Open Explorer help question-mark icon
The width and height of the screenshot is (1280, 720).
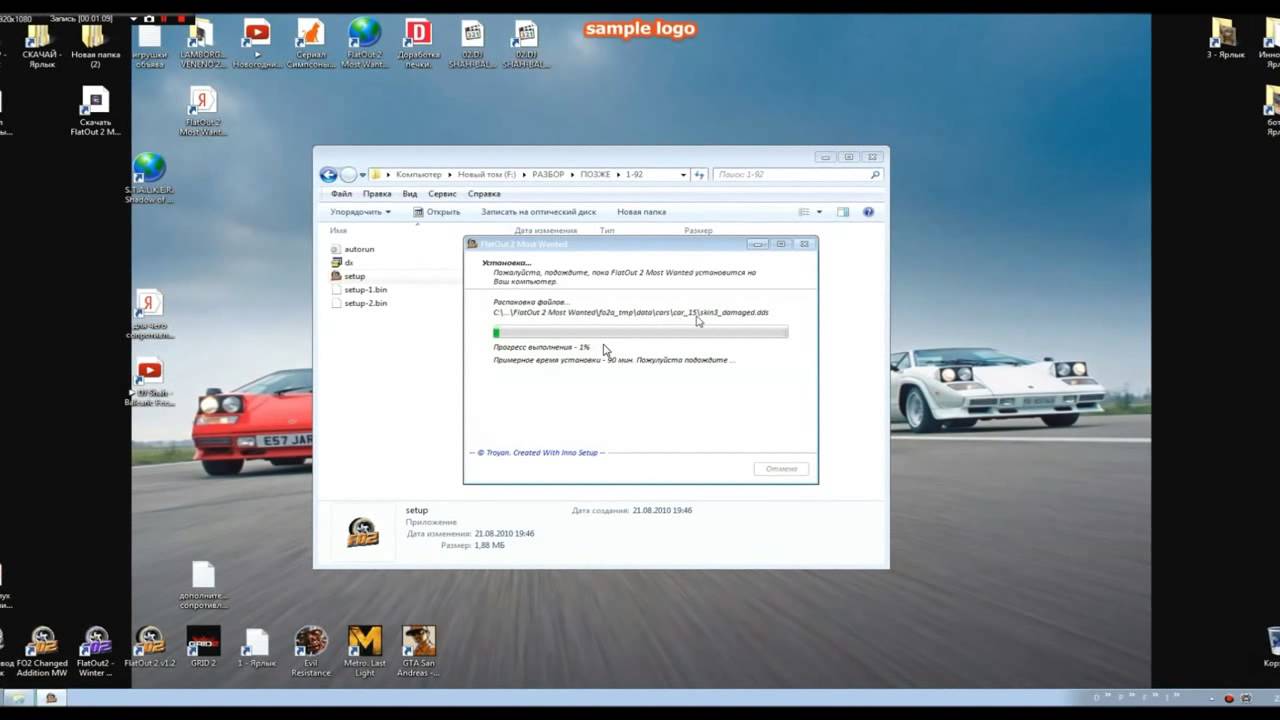tap(868, 212)
